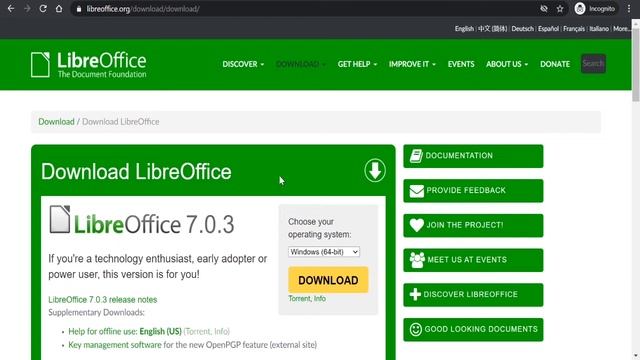Viewport: 640px width, 360px height.
Task: Switch language to Deutsch
Action: (522, 29)
